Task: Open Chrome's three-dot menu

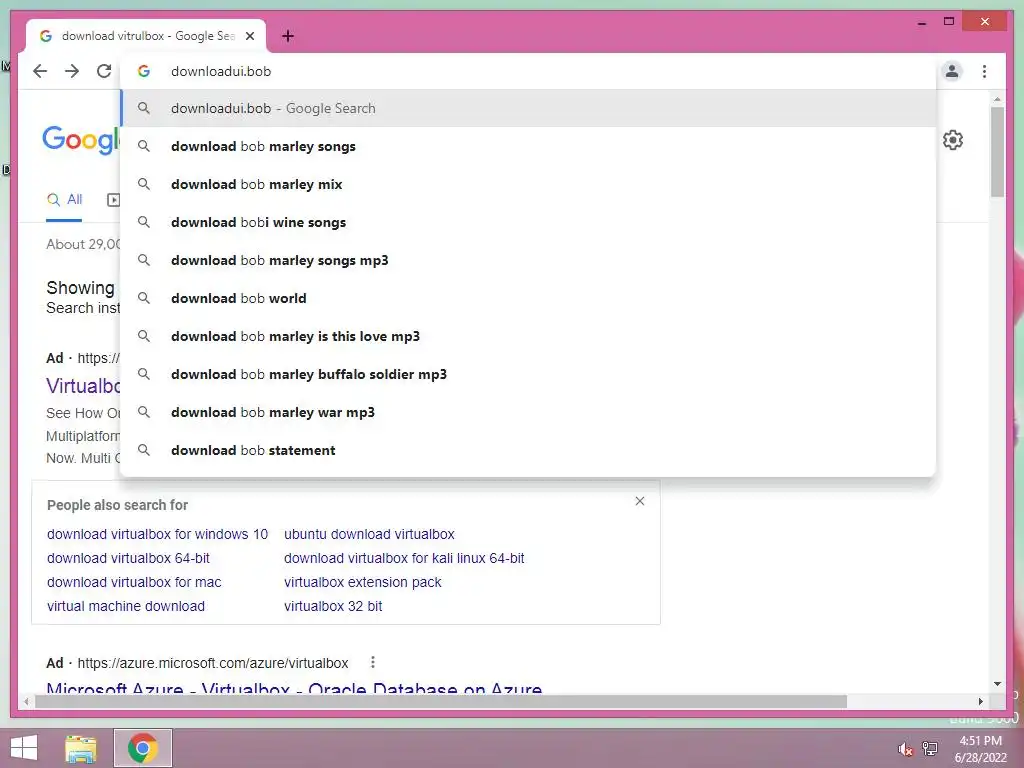Action: (x=984, y=71)
